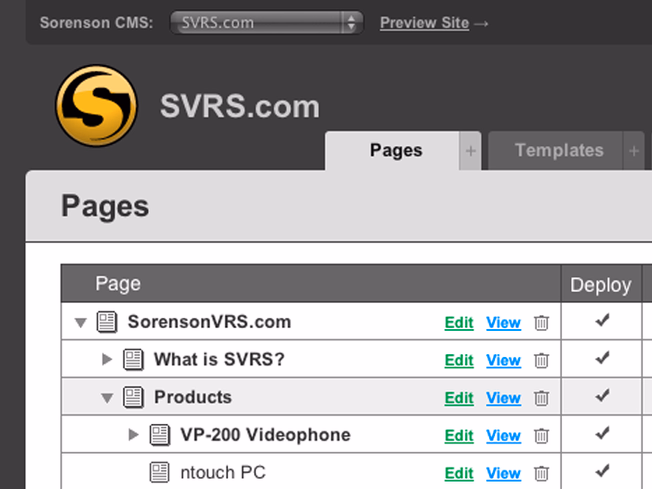Toggle deploy checkmark for ntouch PC

coord(602,470)
